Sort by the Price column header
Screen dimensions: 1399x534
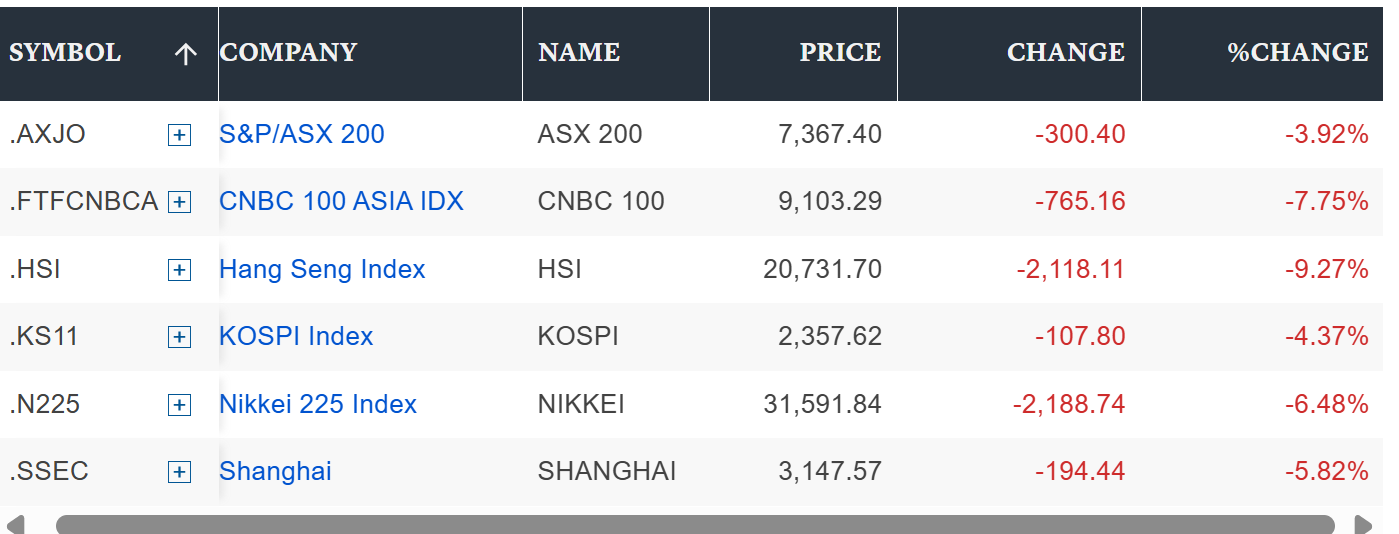tap(840, 52)
